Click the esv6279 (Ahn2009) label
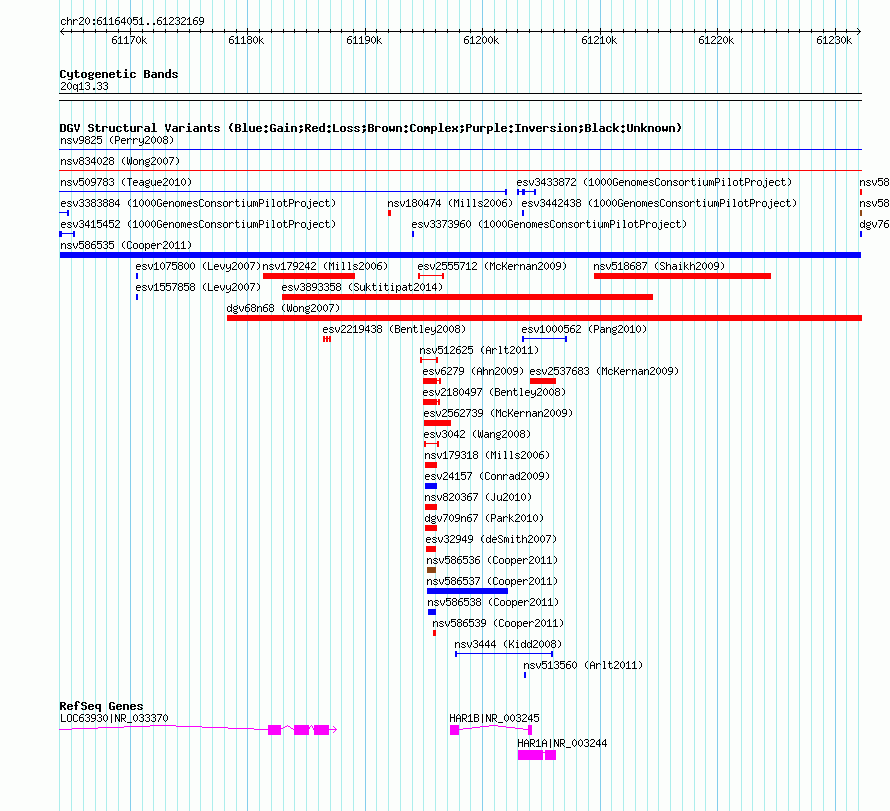Image resolution: width=890 pixels, height=811 pixels. (x=473, y=371)
